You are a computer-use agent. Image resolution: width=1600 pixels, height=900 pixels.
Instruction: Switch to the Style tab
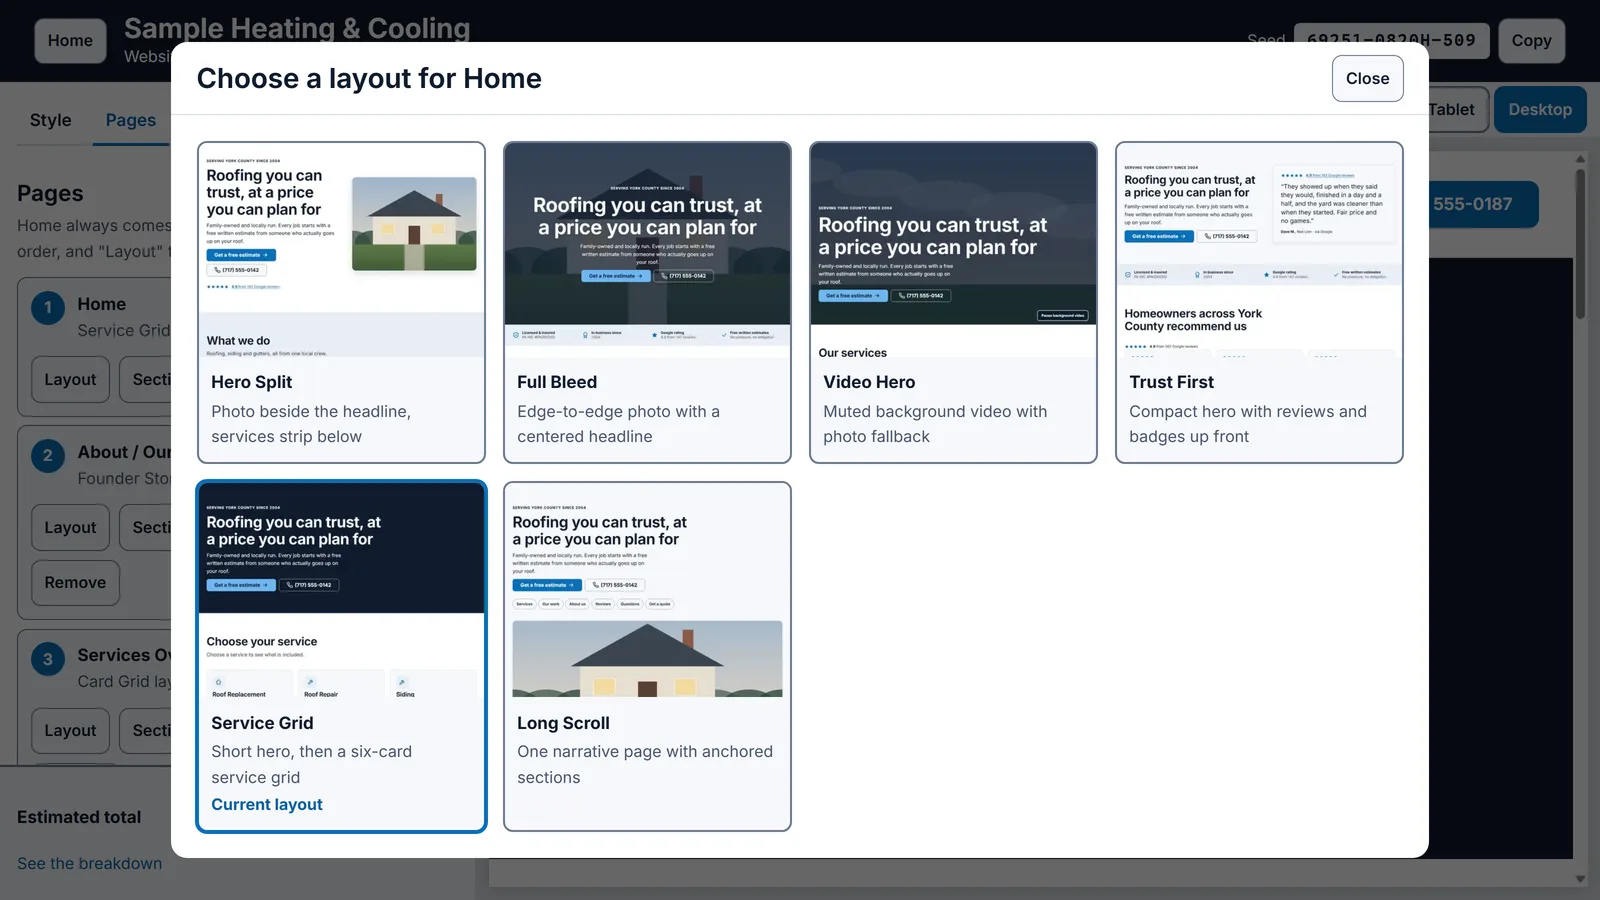50,120
